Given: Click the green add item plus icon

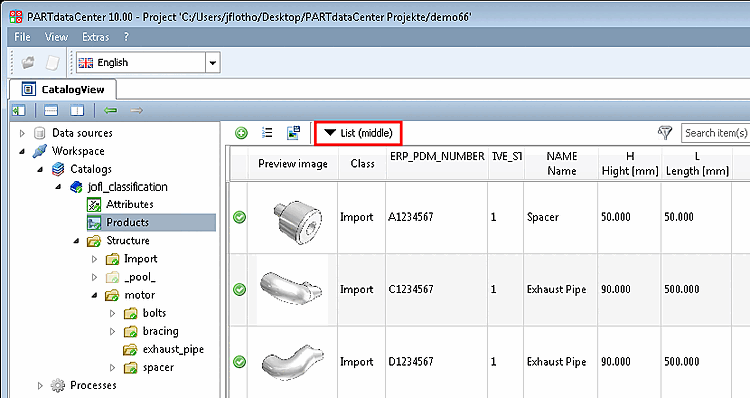Looking at the screenshot, I should pyautogui.click(x=242, y=133).
